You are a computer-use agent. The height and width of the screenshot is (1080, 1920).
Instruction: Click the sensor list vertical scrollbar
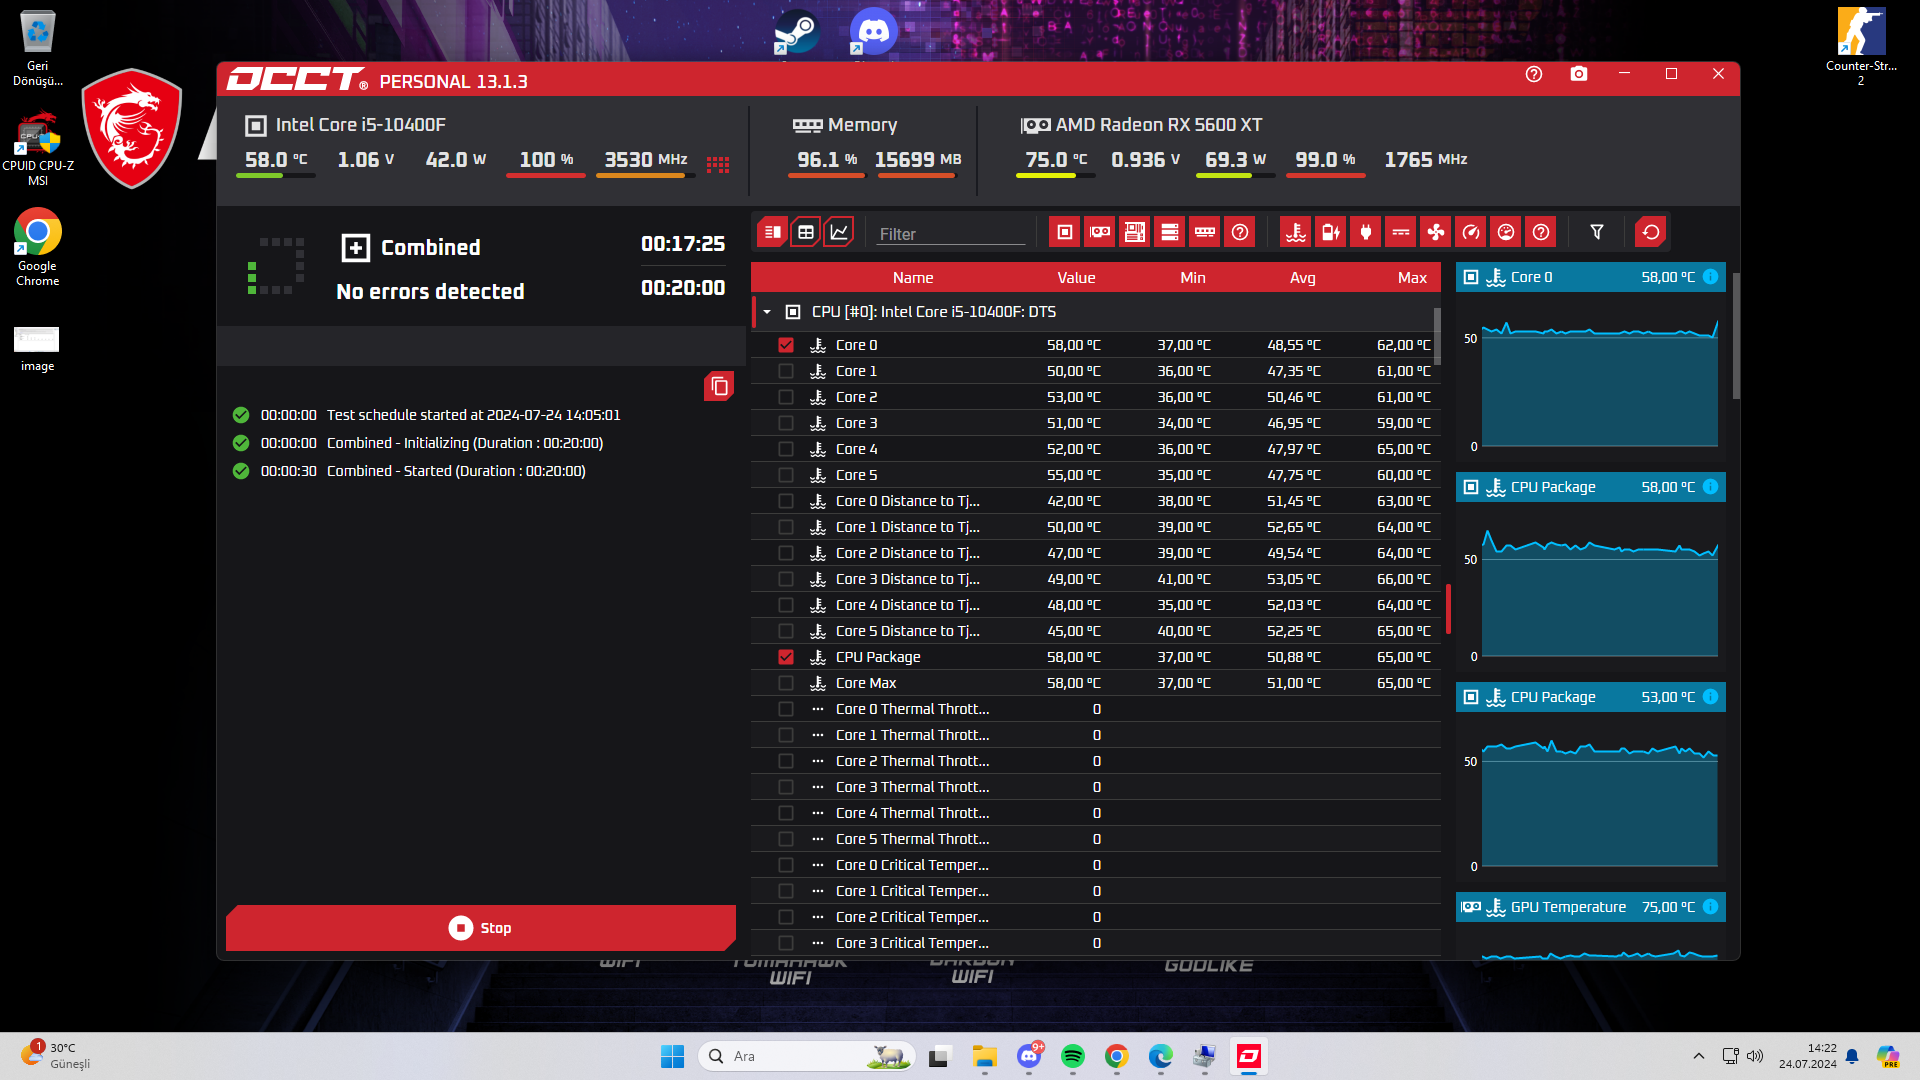point(1438,336)
